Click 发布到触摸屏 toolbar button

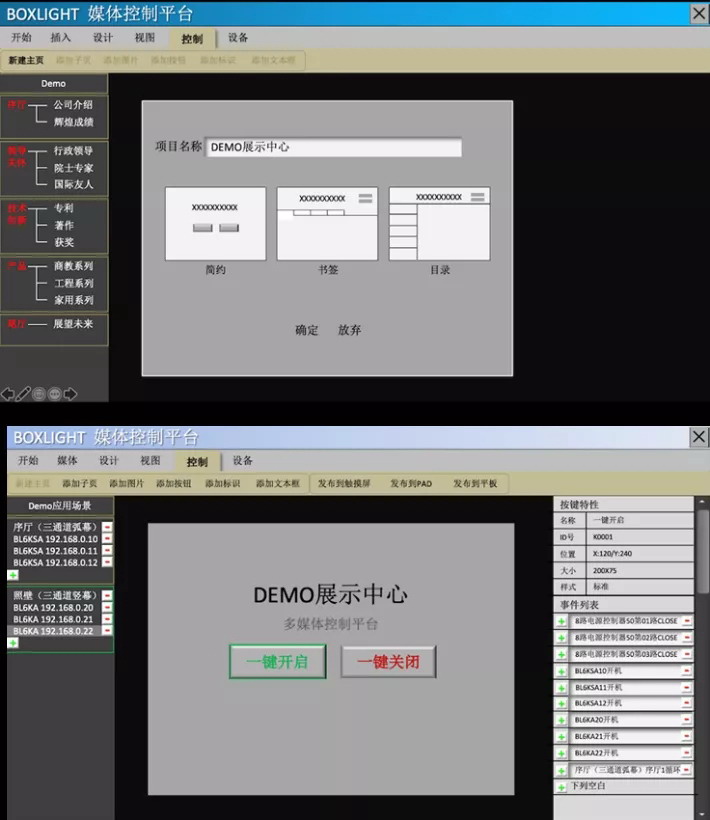[x=344, y=483]
